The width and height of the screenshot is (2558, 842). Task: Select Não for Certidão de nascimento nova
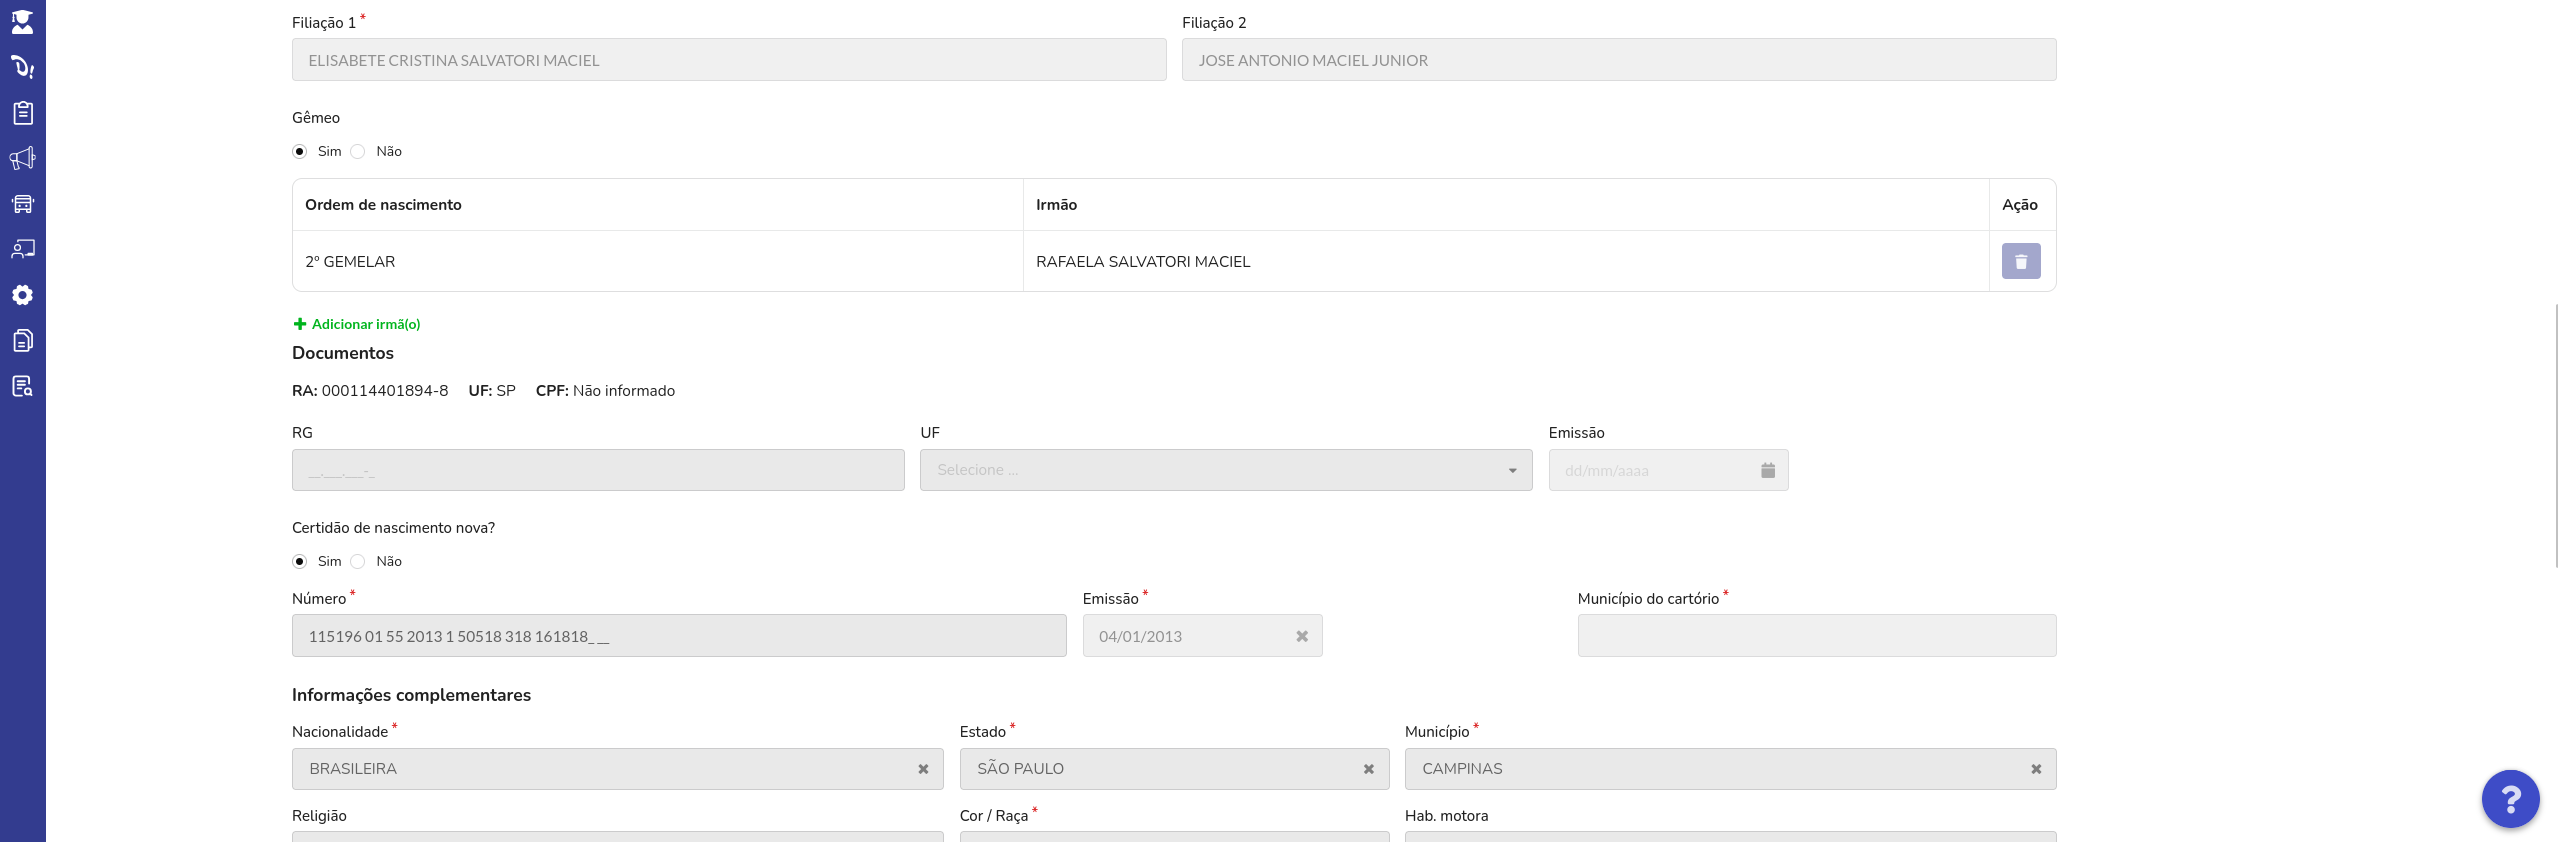[x=358, y=562]
